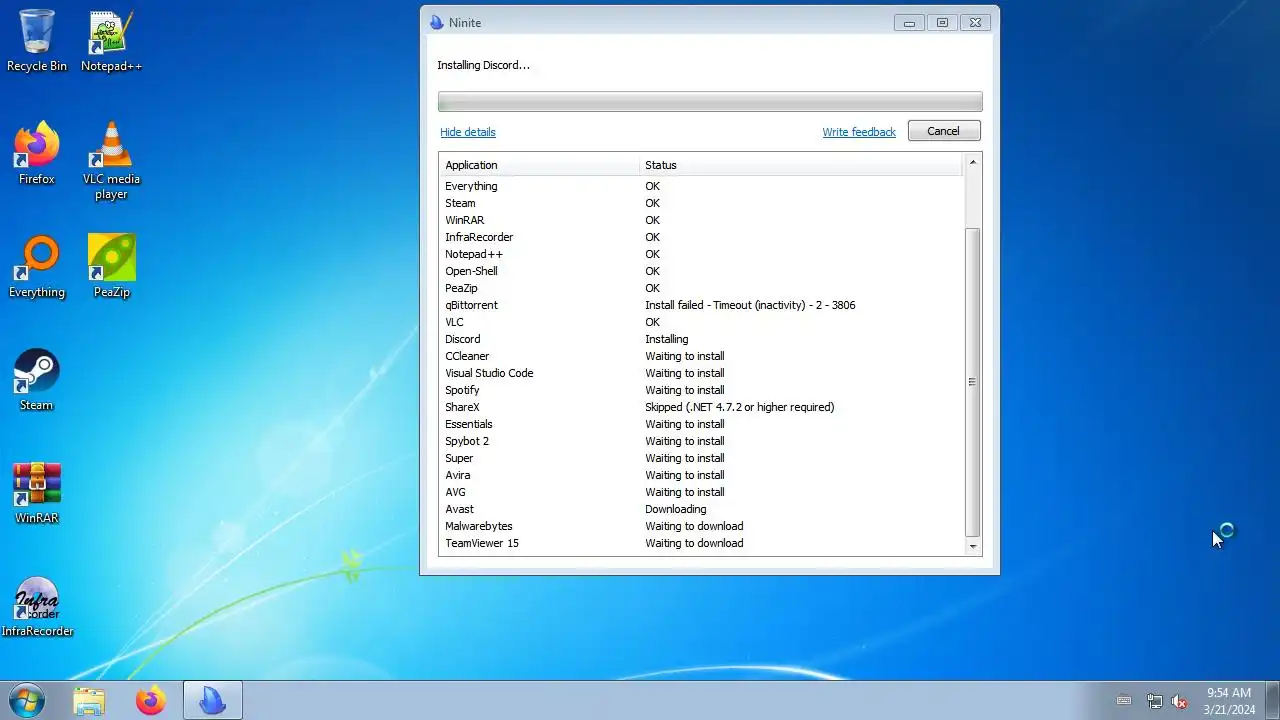Click the Status column header

pyautogui.click(x=801, y=165)
